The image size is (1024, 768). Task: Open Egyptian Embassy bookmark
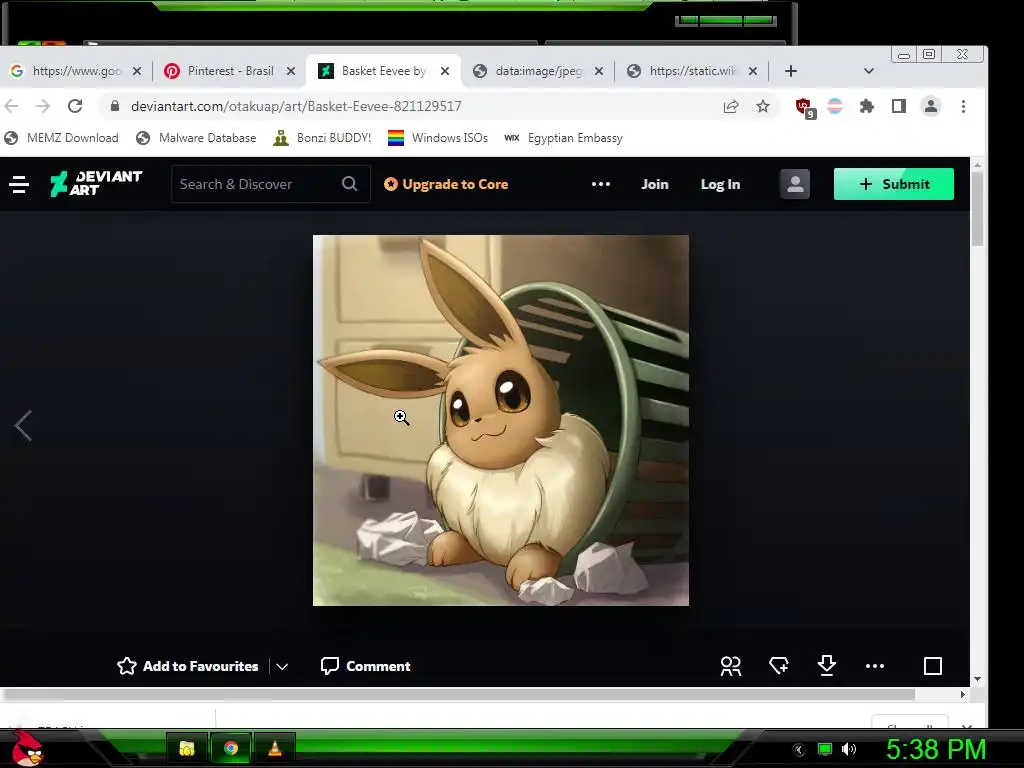click(x=564, y=138)
